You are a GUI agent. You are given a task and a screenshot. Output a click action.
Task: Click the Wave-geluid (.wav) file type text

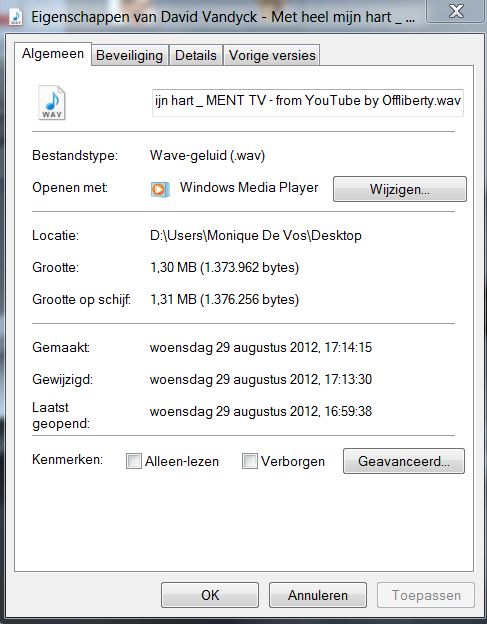207,155
